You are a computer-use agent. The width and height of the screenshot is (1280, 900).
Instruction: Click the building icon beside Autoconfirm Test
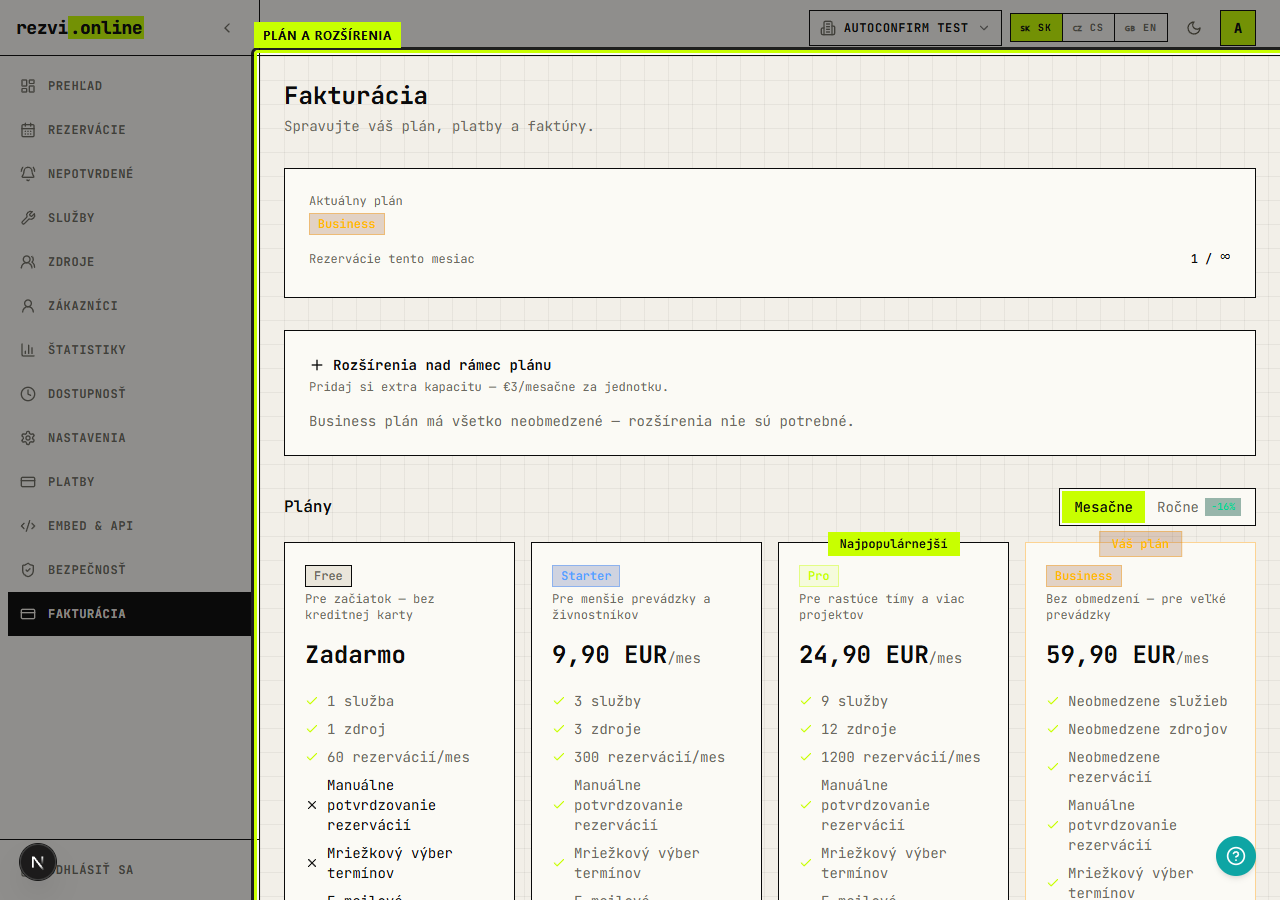(x=828, y=28)
